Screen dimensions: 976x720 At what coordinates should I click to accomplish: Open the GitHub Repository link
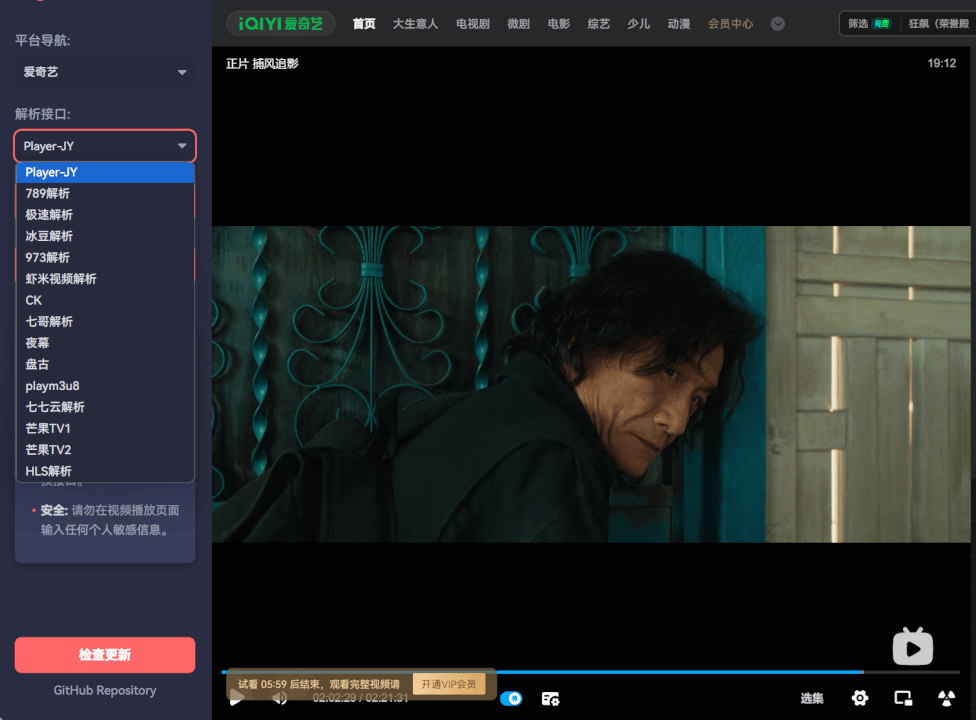tap(104, 690)
